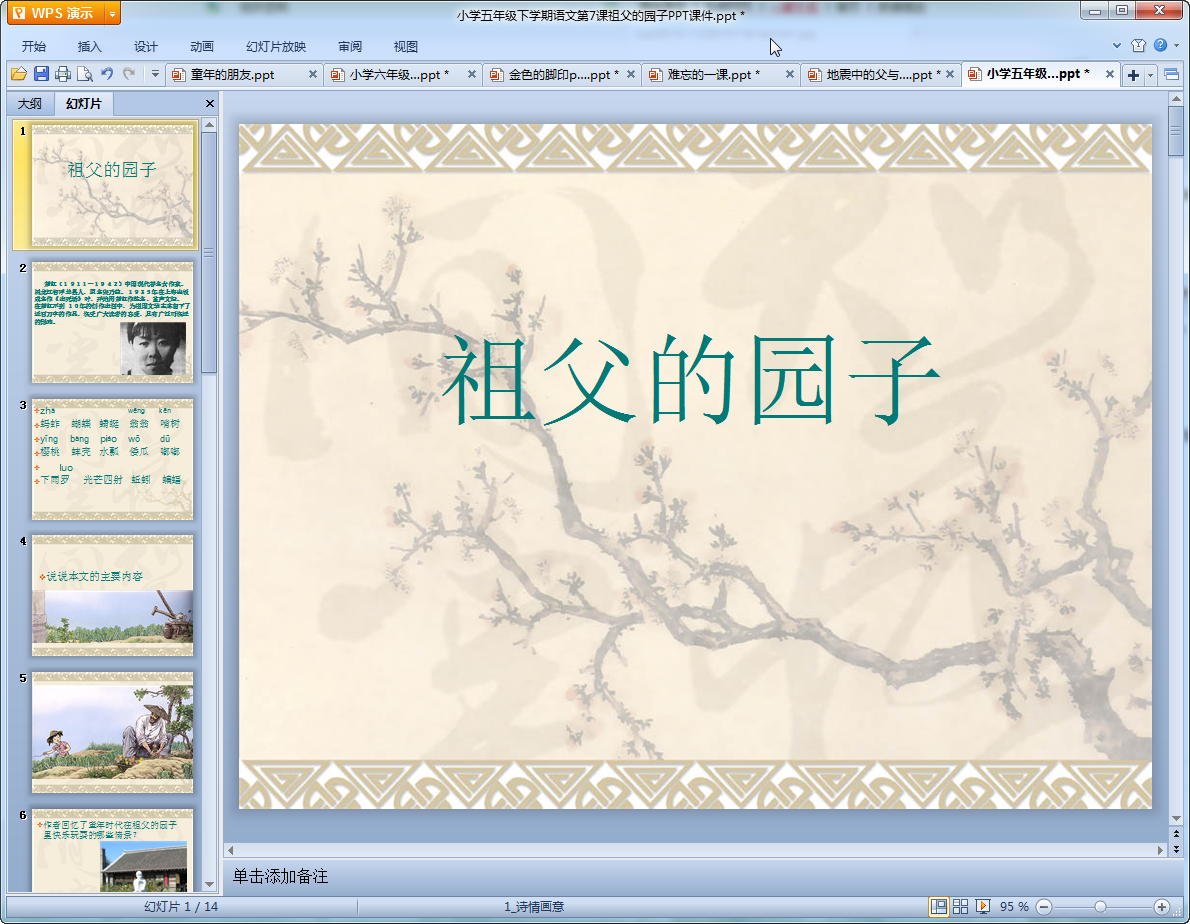
Task: Click the Open folder icon
Action: pos(19,74)
